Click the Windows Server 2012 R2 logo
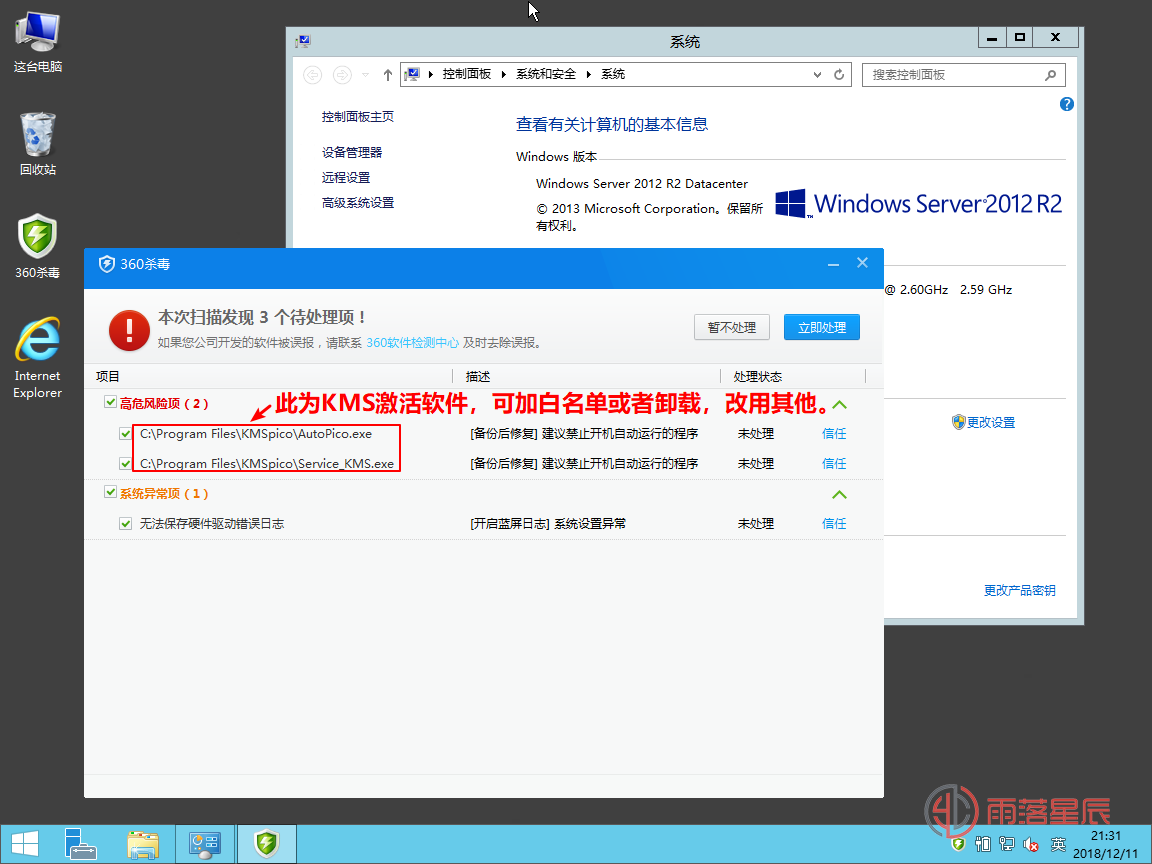Viewport: 1152px width, 864px height. (918, 204)
